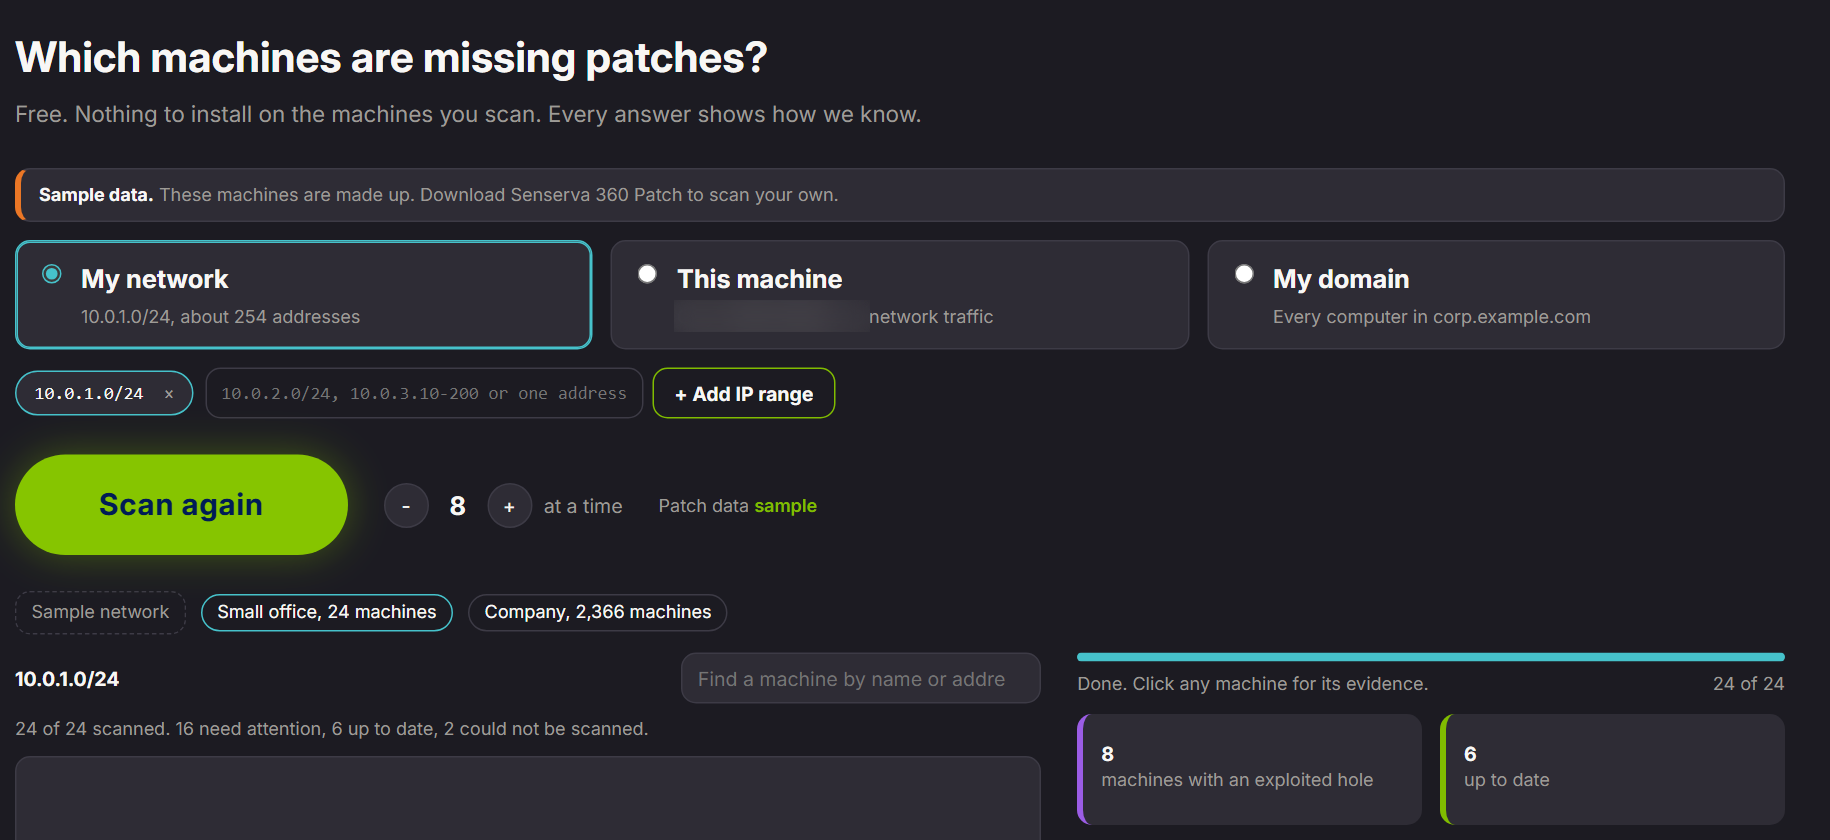Click the '24 of 24' progress counter
Viewport: 1830px width, 840px height.
tap(1748, 684)
